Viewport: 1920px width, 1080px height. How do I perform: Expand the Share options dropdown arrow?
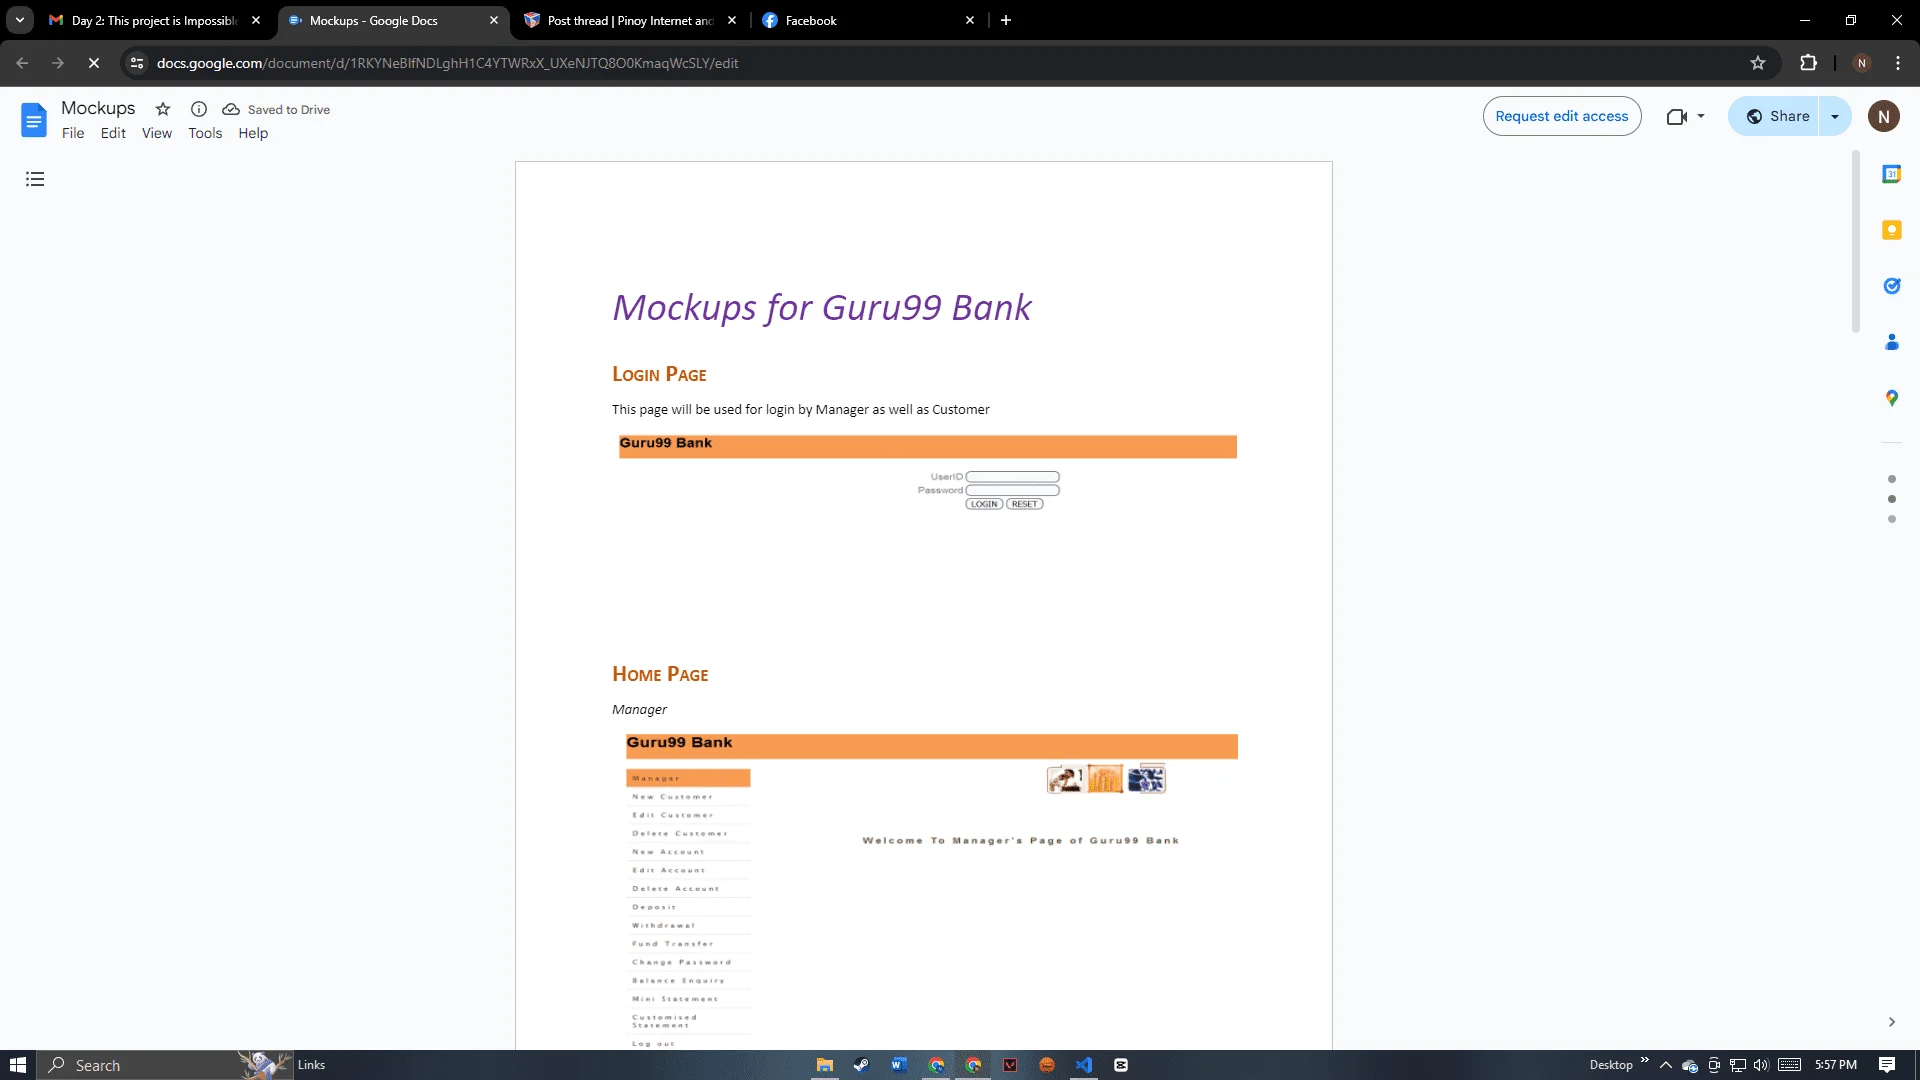click(x=1835, y=117)
